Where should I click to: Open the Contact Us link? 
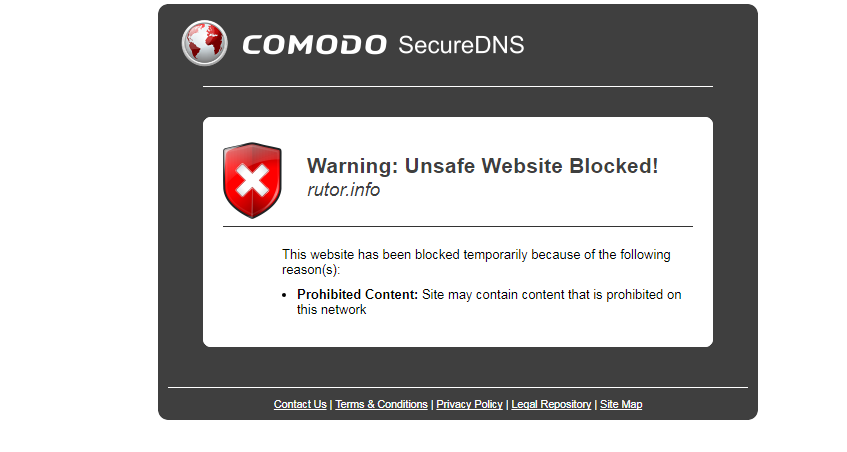click(x=300, y=404)
